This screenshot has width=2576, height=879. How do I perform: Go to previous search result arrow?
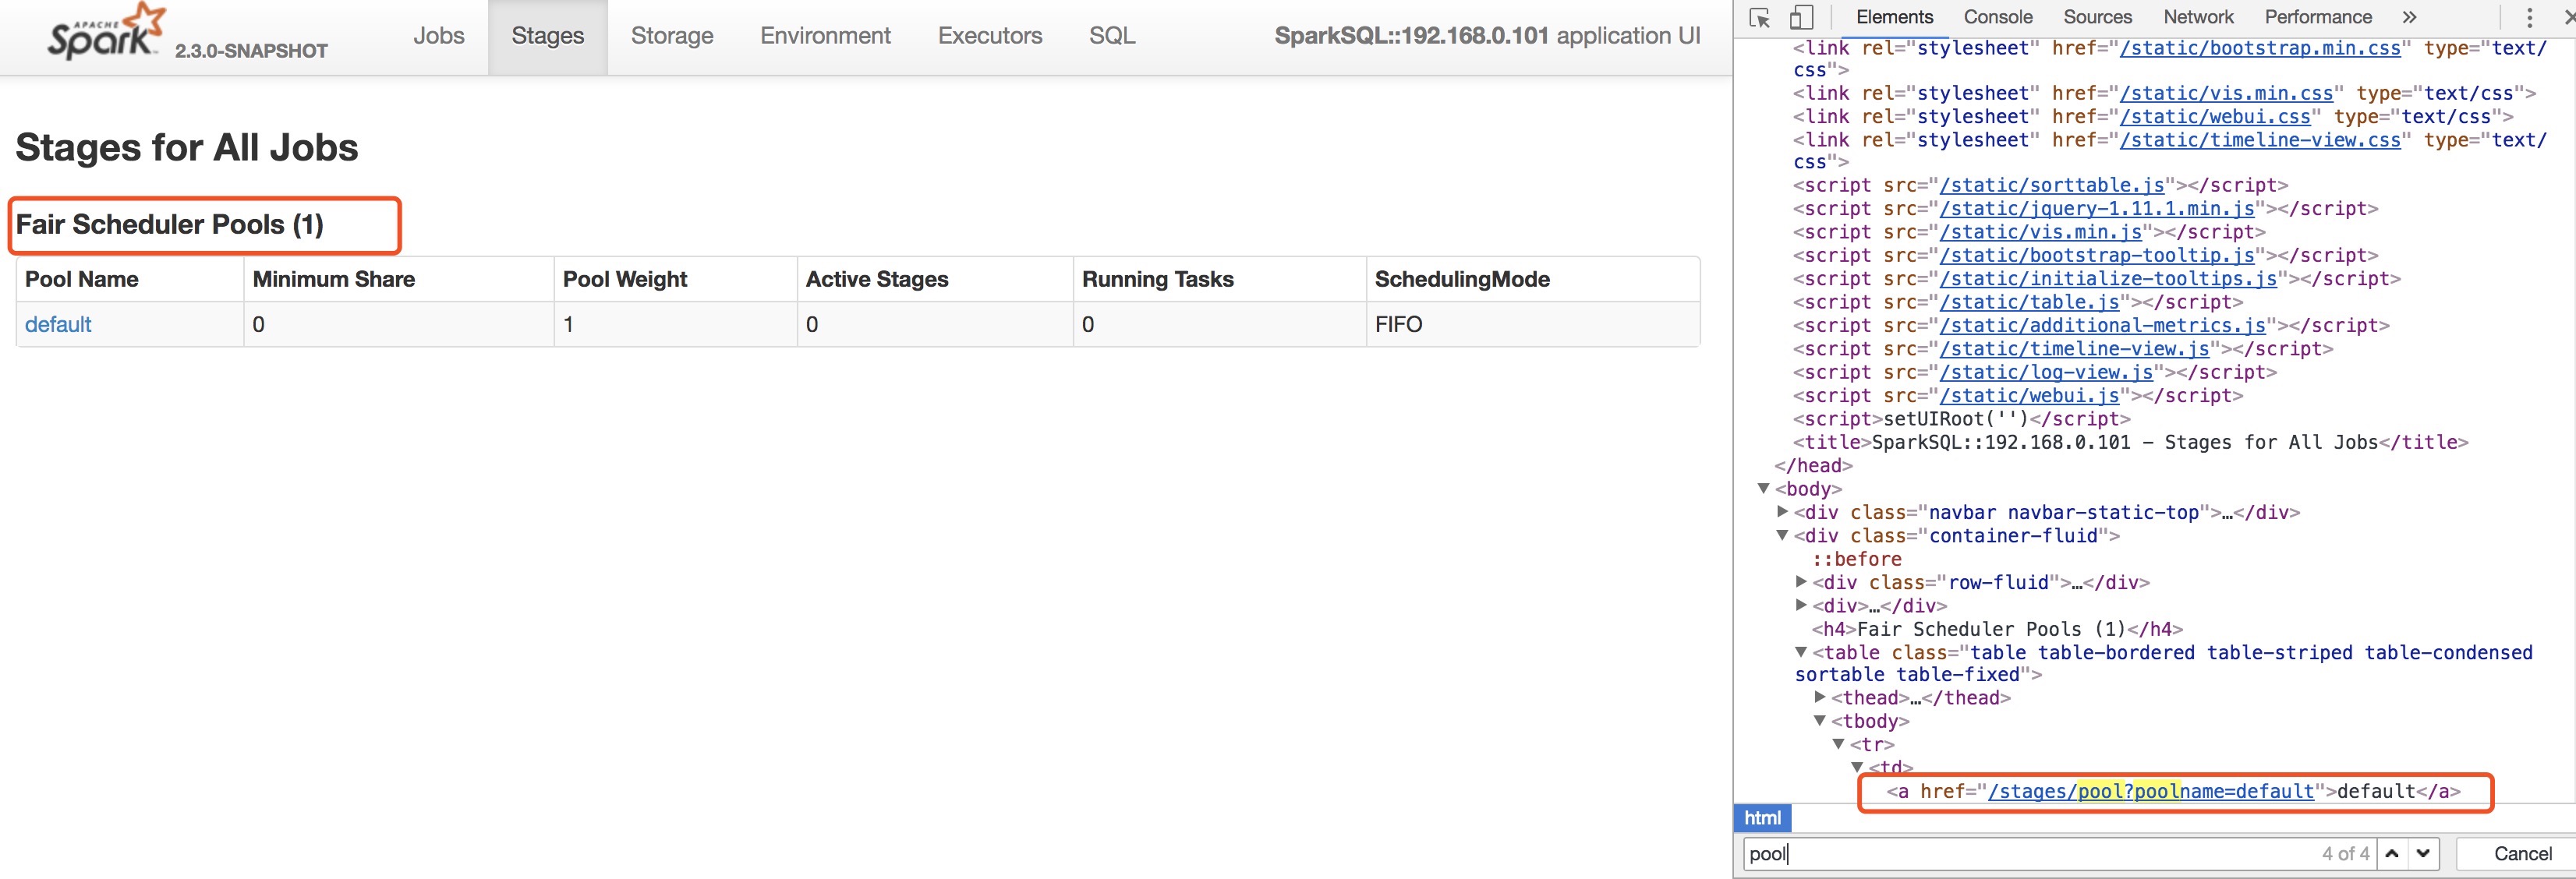pyautogui.click(x=2392, y=853)
